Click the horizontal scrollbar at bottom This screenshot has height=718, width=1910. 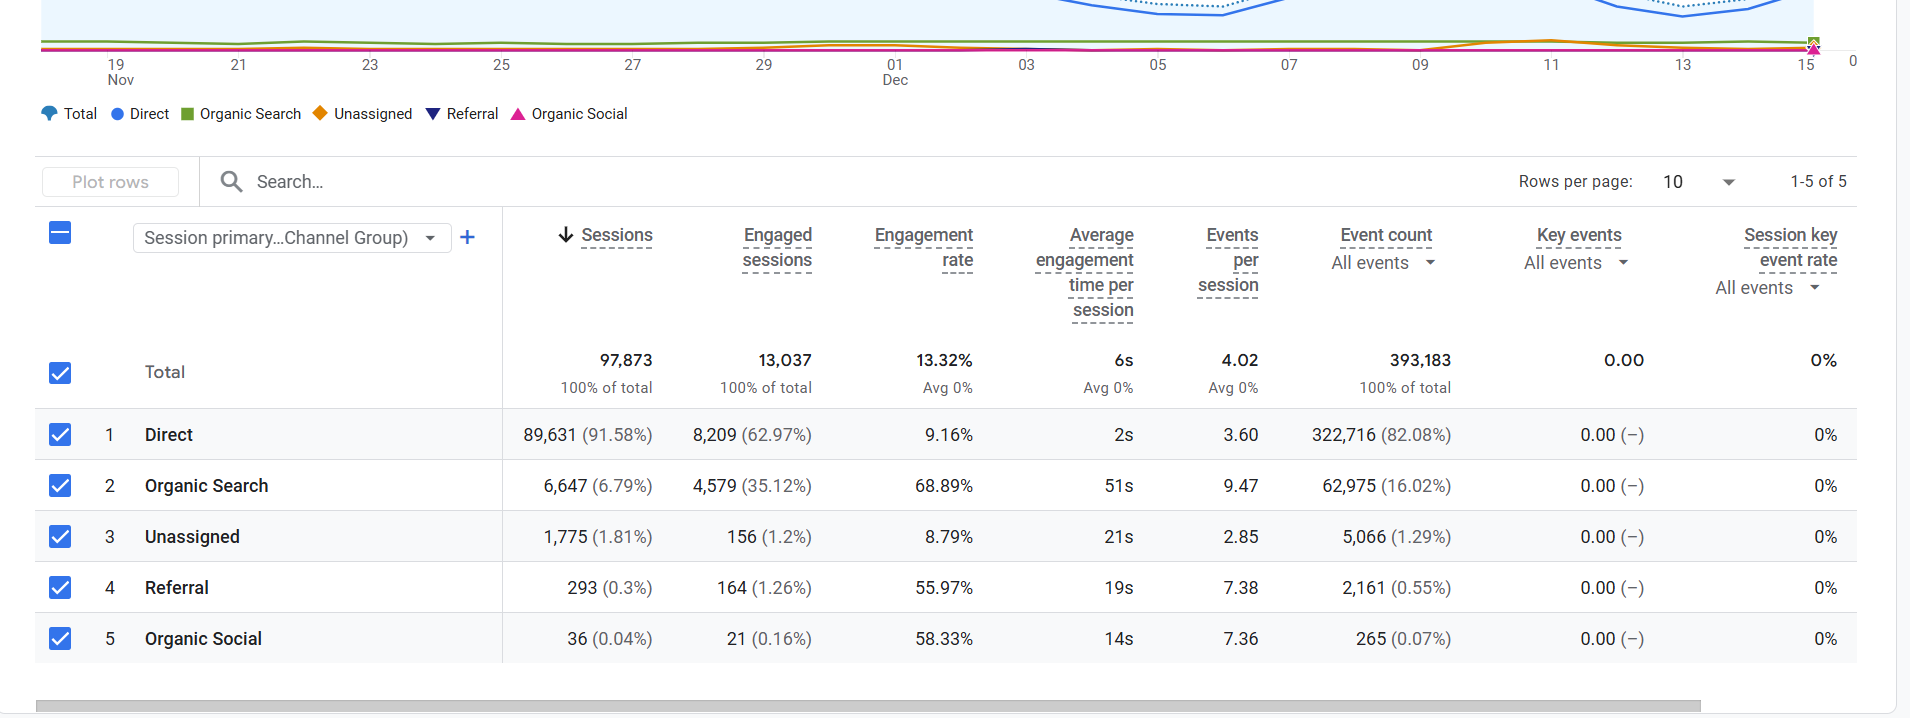(x=868, y=706)
